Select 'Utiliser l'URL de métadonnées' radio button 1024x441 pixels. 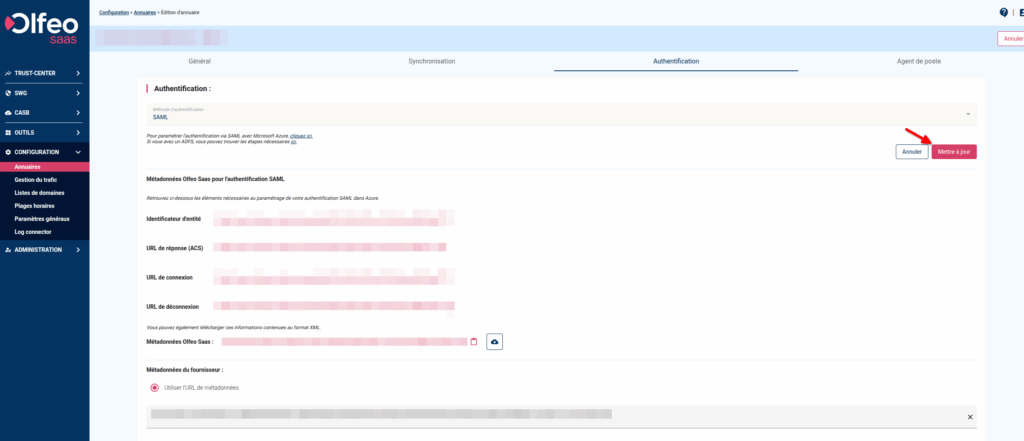click(154, 387)
